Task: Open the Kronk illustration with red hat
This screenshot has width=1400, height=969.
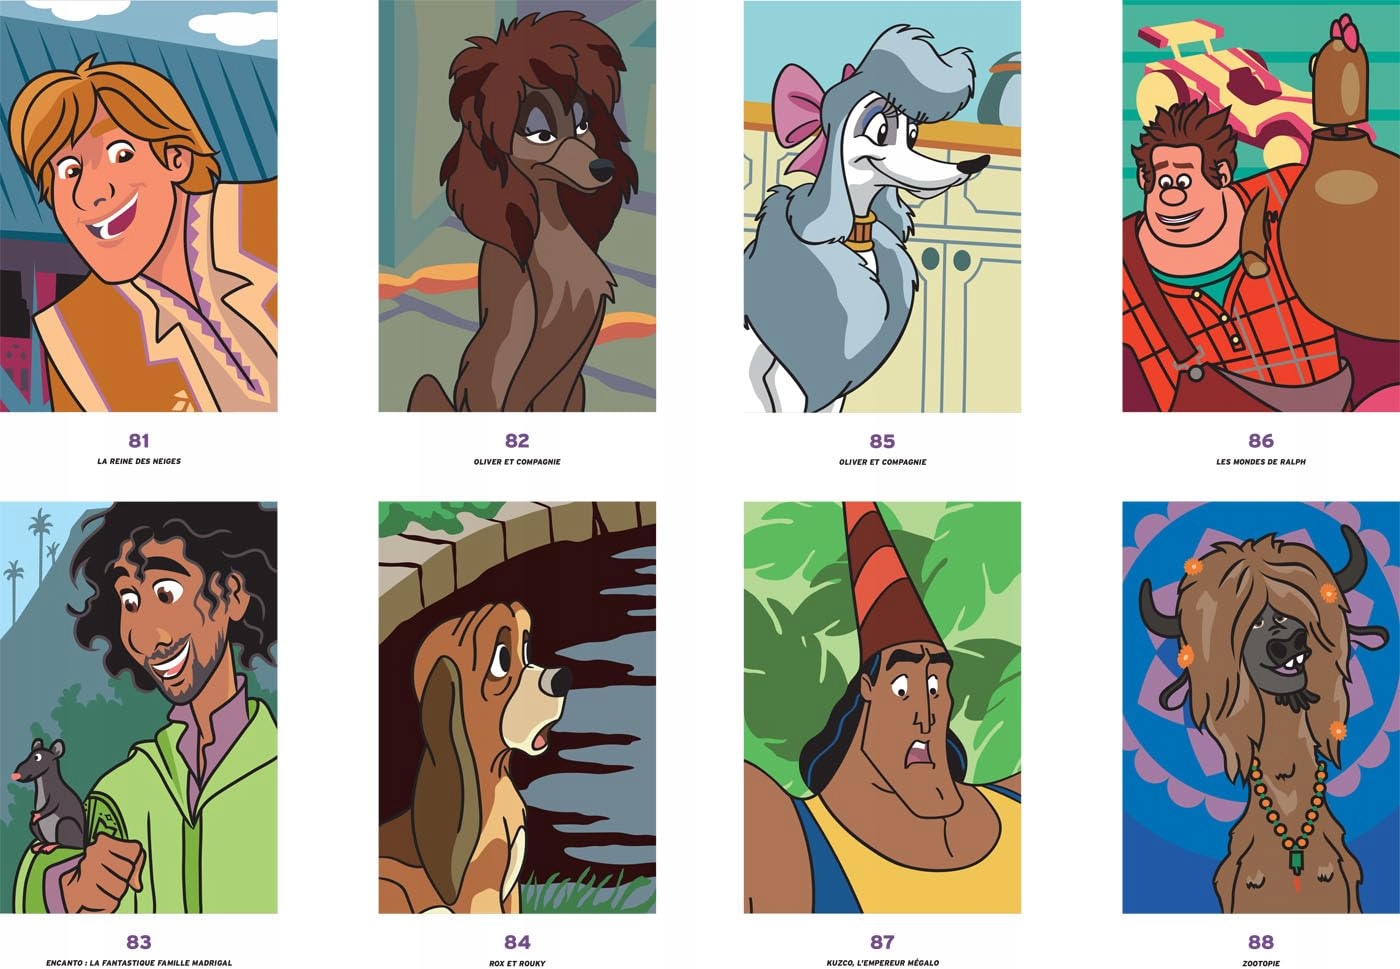Action: tap(882, 707)
